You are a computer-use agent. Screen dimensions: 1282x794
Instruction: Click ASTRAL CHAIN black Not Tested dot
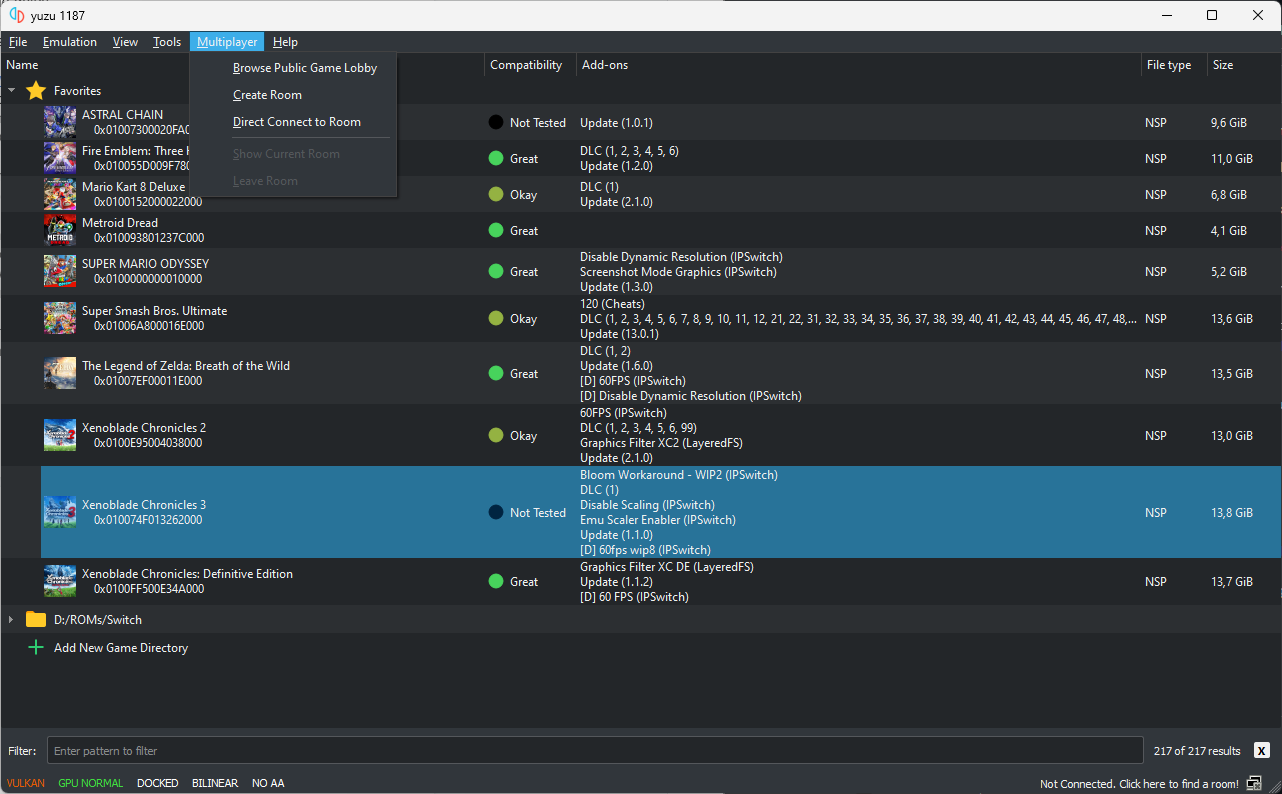coord(496,122)
